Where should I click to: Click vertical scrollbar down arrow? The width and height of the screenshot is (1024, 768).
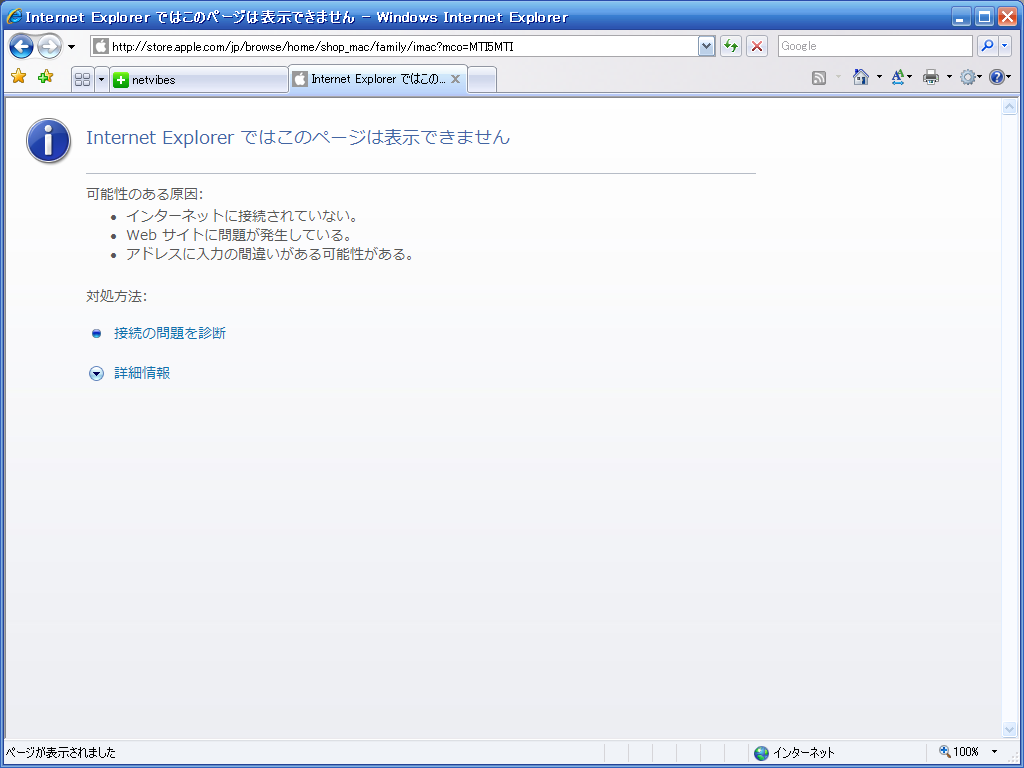[x=1010, y=729]
